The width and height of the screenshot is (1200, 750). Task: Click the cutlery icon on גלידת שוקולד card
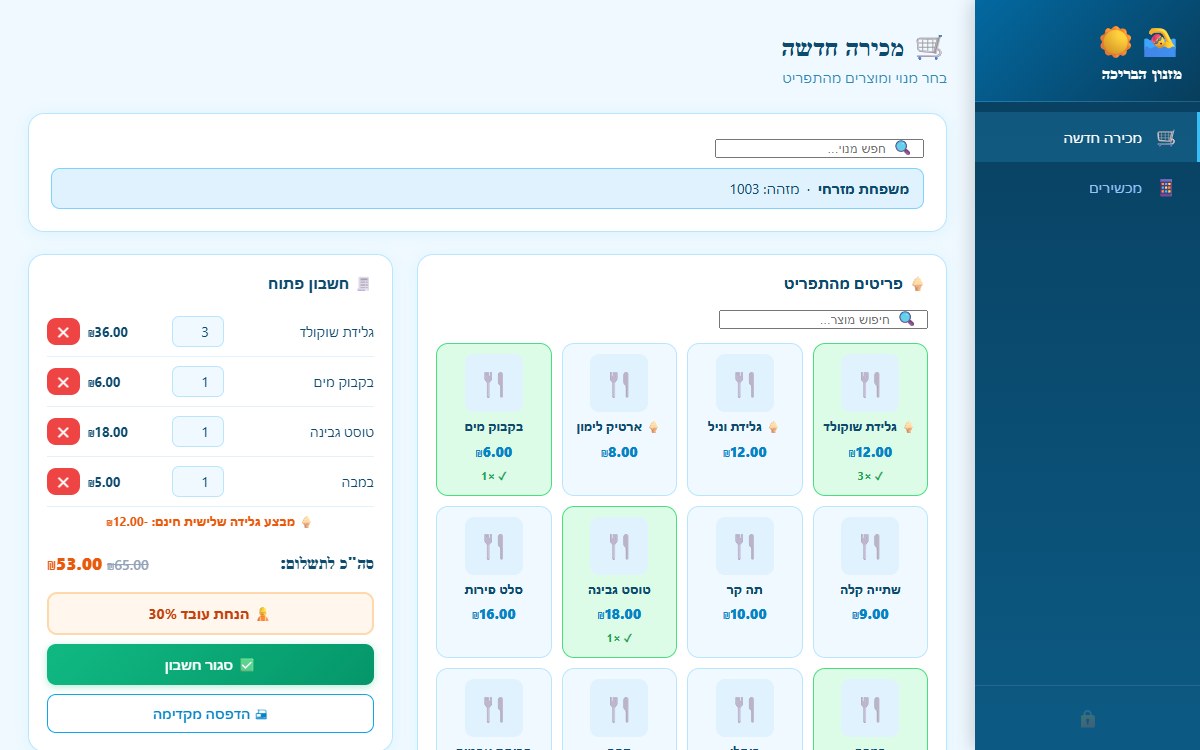870,383
